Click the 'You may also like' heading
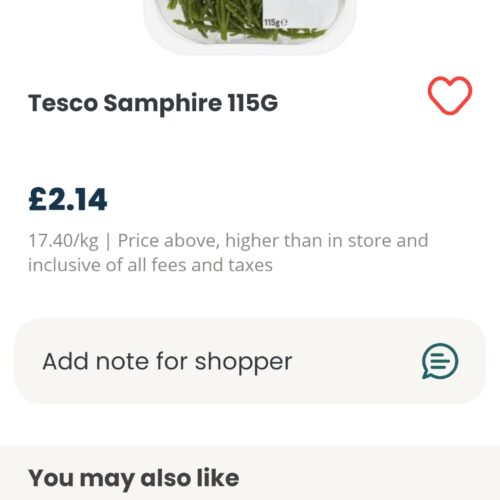The height and width of the screenshot is (500, 500). coord(134,479)
